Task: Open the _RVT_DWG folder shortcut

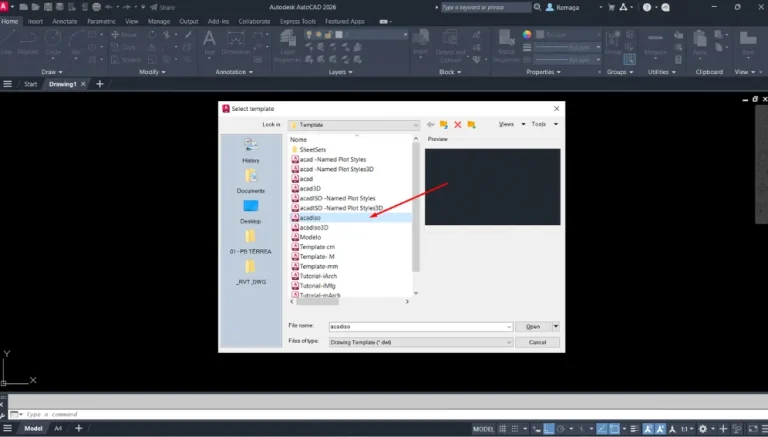Action: click(x=251, y=272)
